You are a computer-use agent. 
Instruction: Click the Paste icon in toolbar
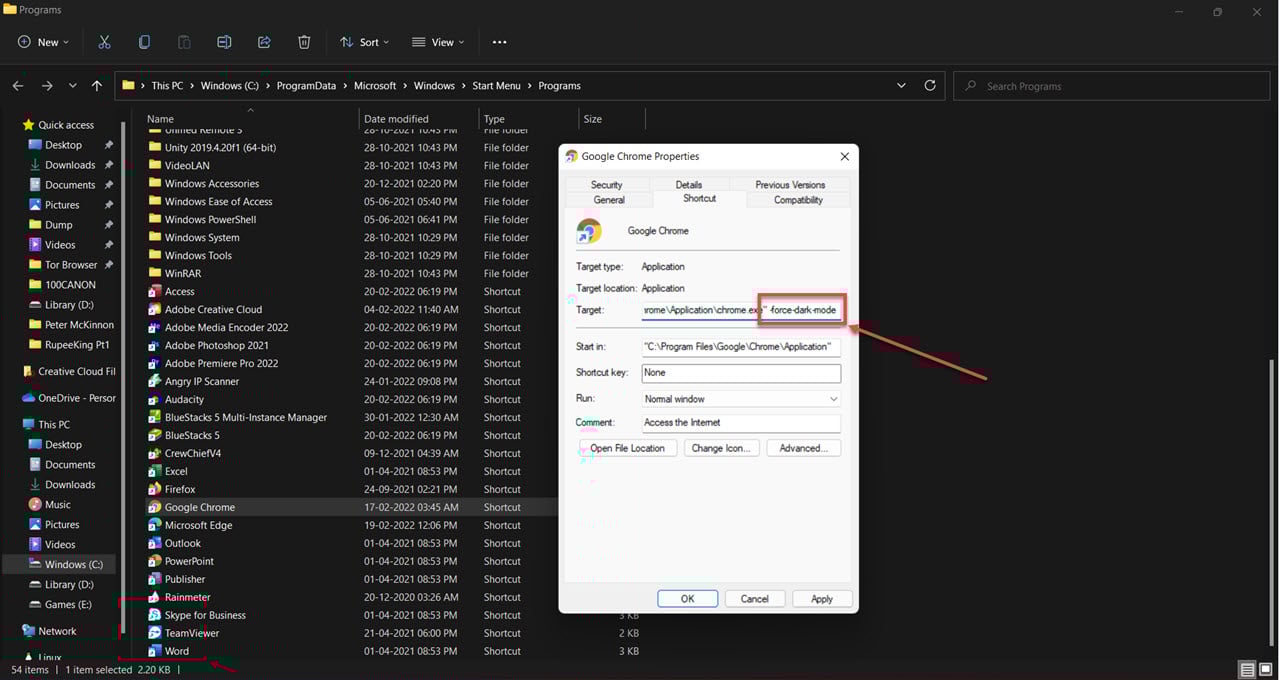point(184,42)
